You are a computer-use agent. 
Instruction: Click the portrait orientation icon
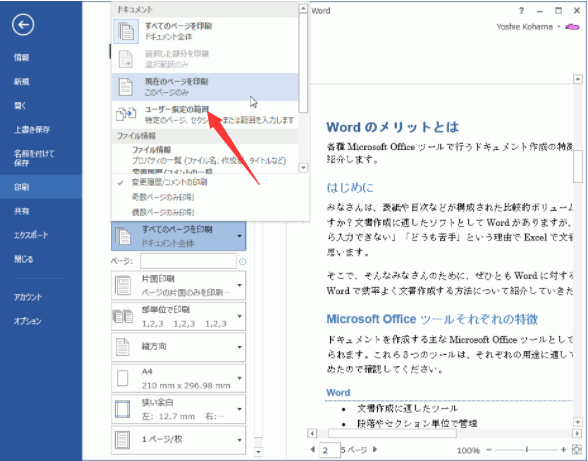click(123, 347)
